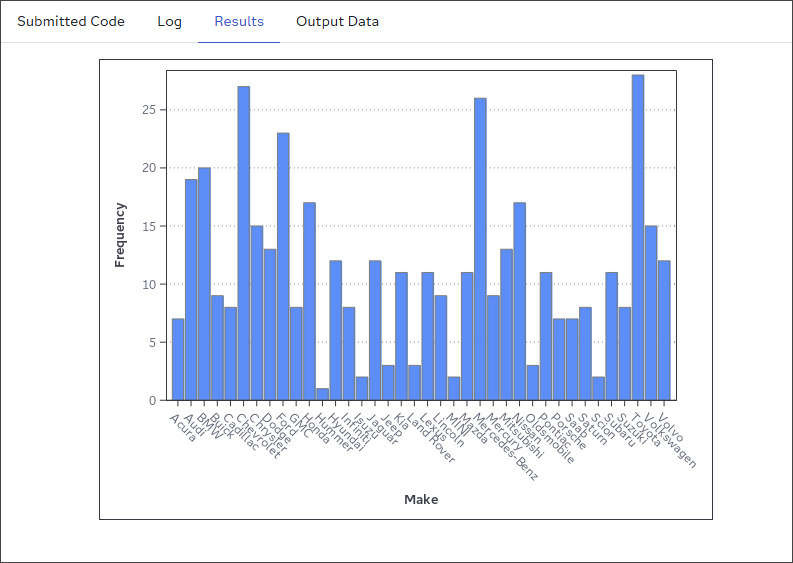
Task: Click the Acura x-axis label
Action: pyautogui.click(x=184, y=428)
